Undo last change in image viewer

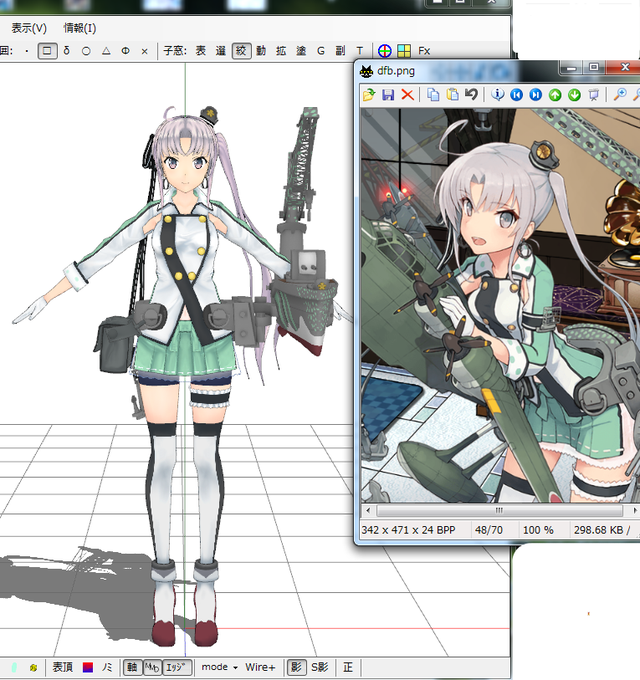(471, 94)
